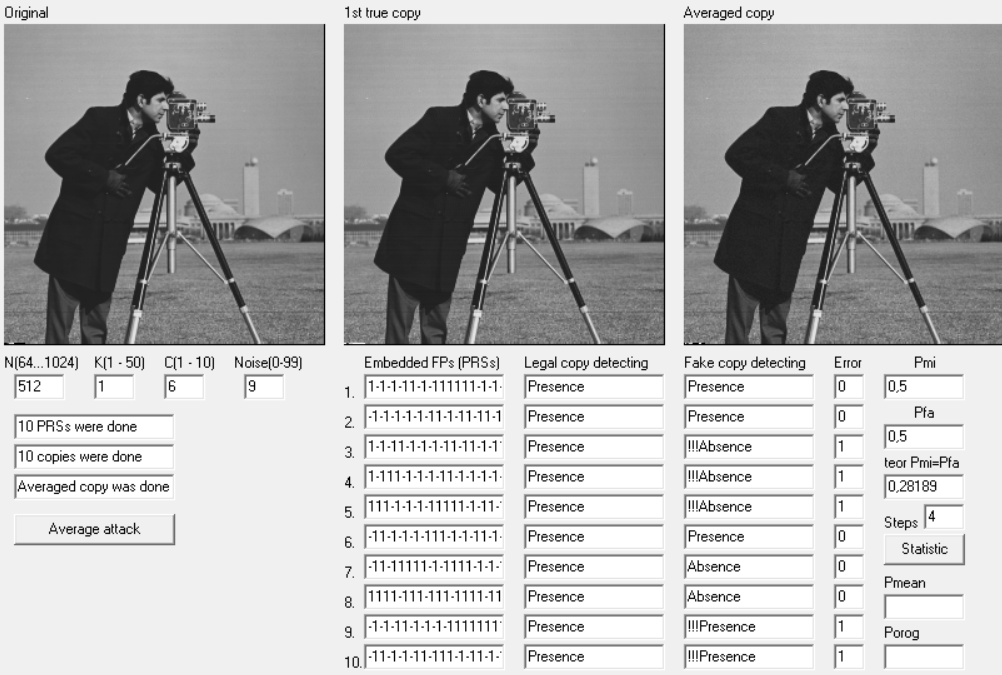This screenshot has width=1002, height=675.
Task: Click row 7 Legal copy detecting field
Action: [x=594, y=567]
